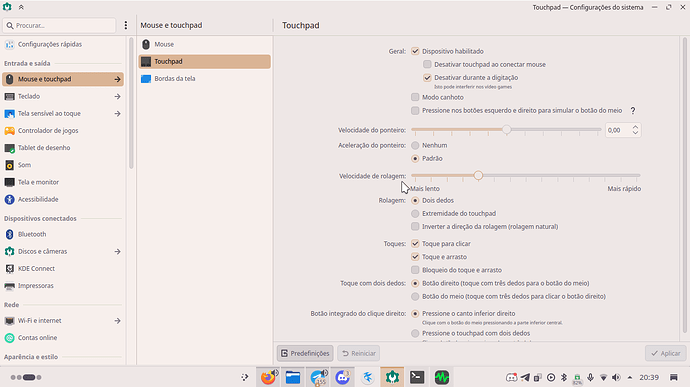Select Pressione o touchpad com dois dedos
The image size is (690, 387).
[x=415, y=333]
